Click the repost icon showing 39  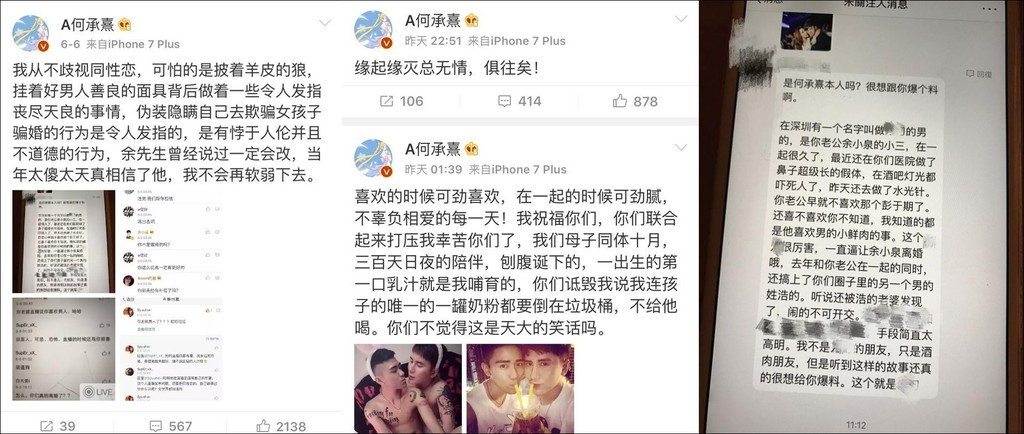coord(47,426)
